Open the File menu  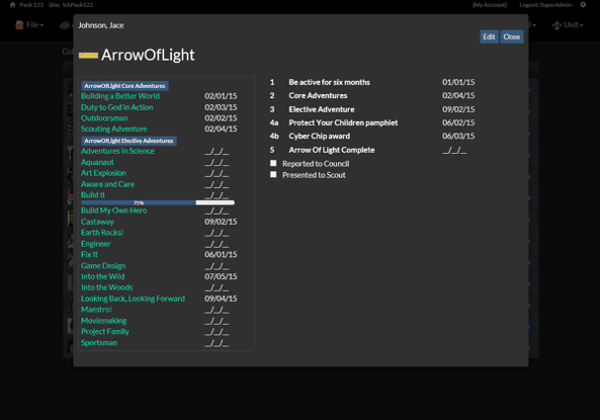(30, 25)
